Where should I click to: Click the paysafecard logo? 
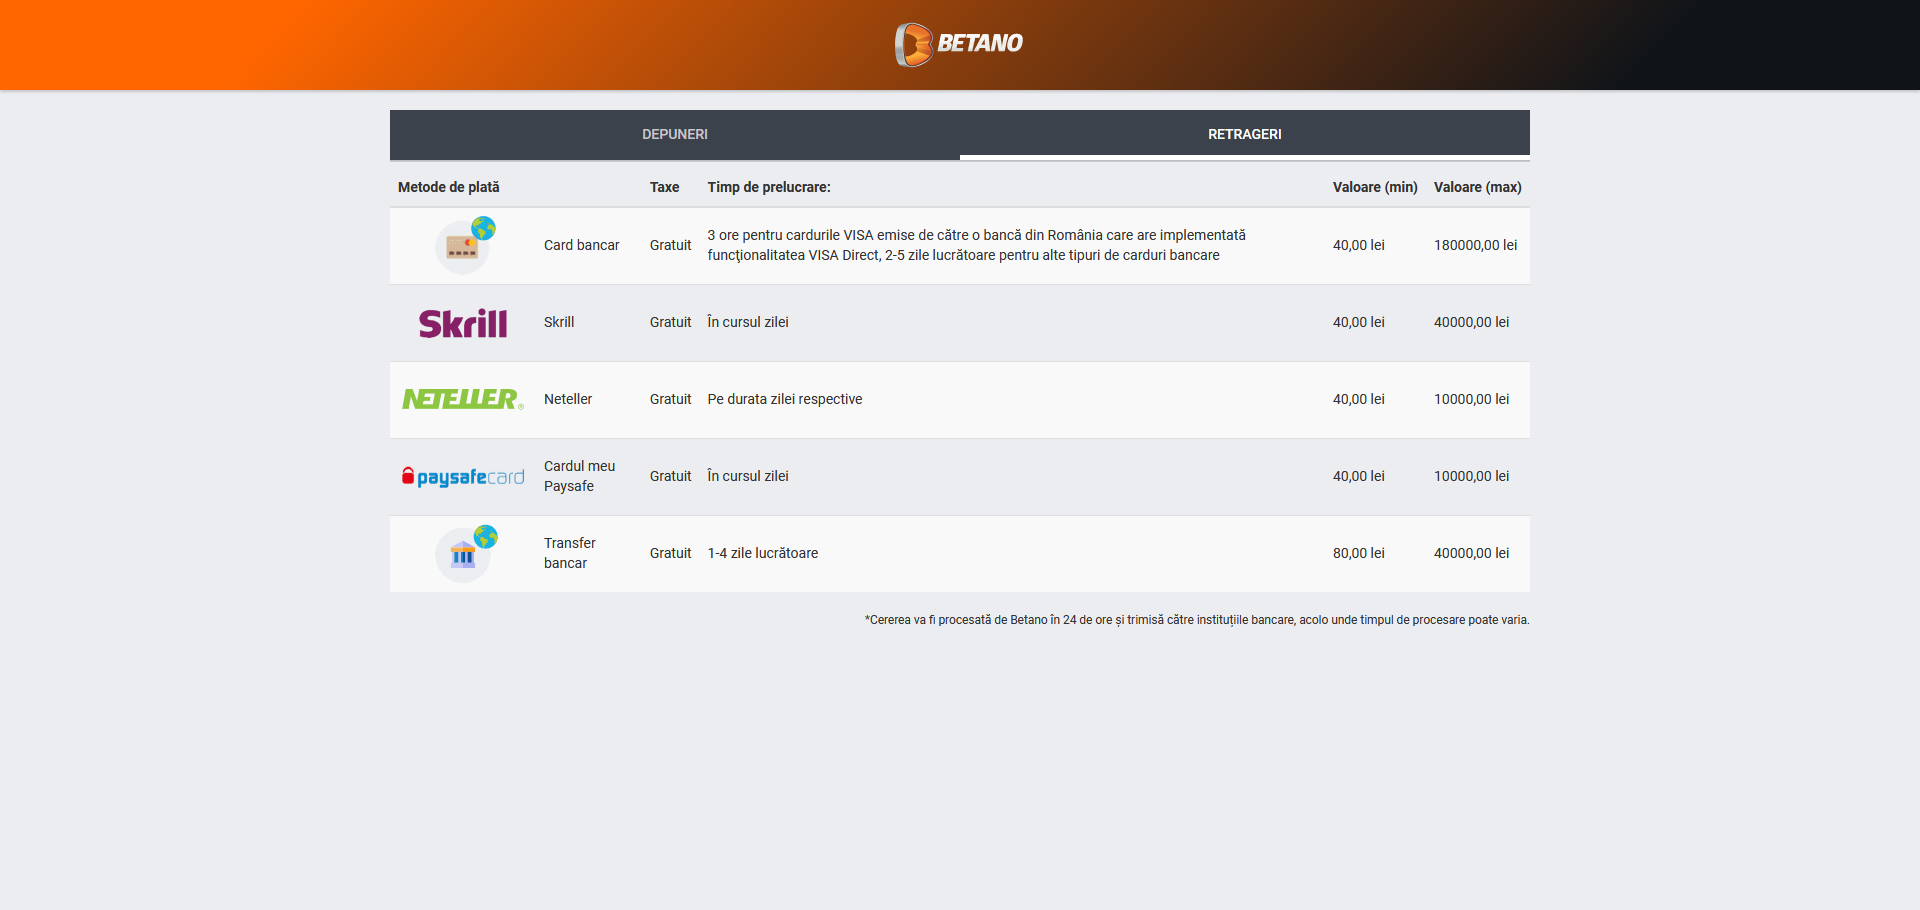click(463, 476)
